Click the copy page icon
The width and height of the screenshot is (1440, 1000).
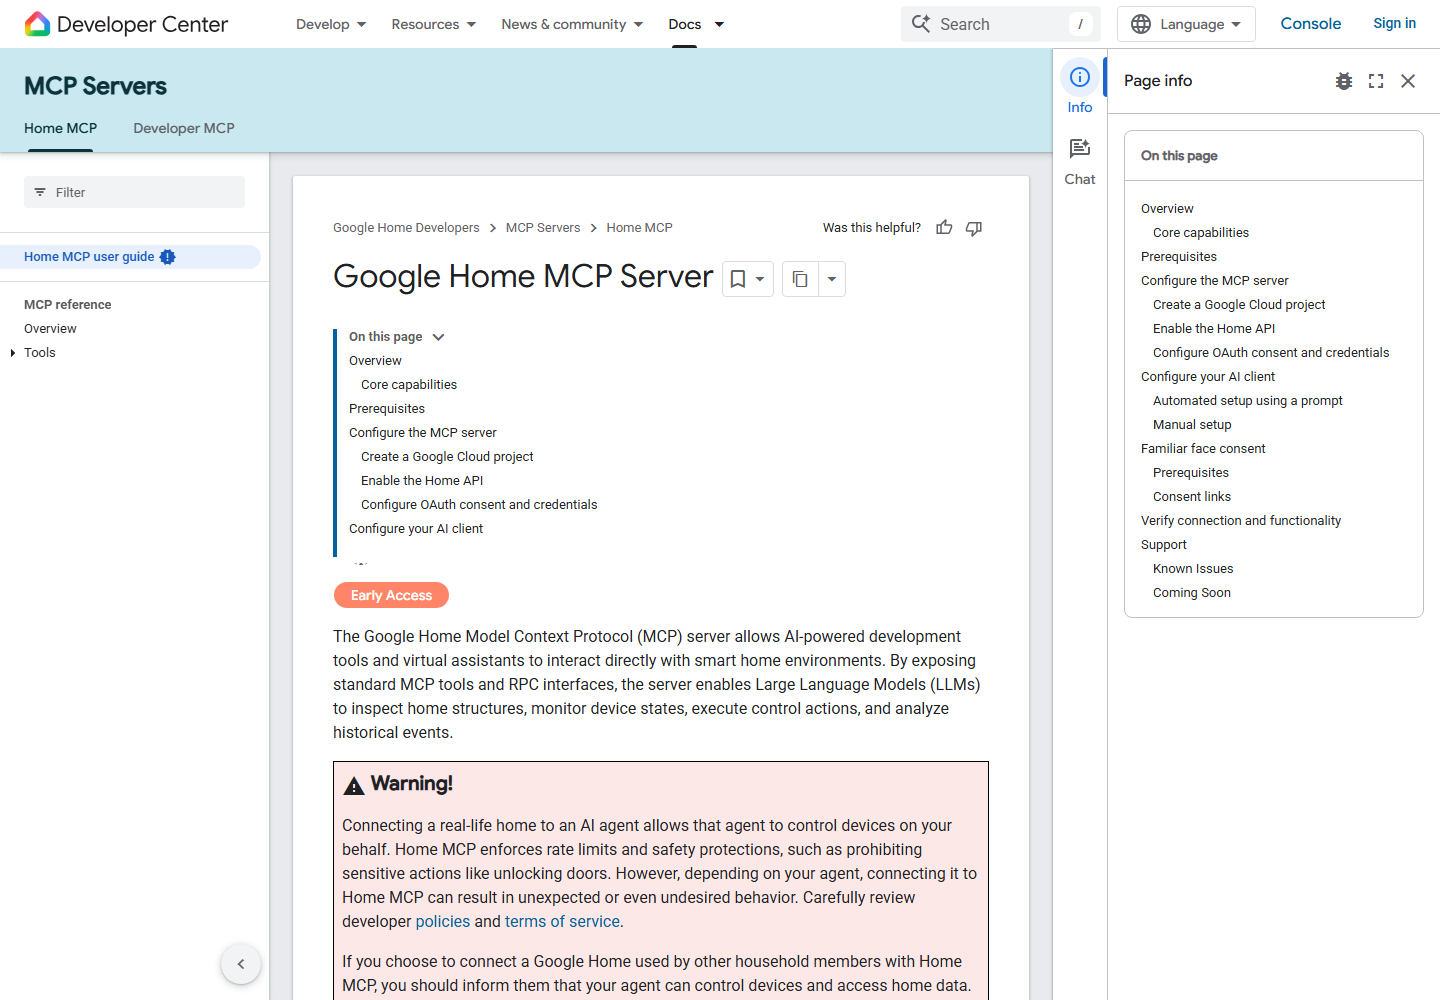click(800, 279)
